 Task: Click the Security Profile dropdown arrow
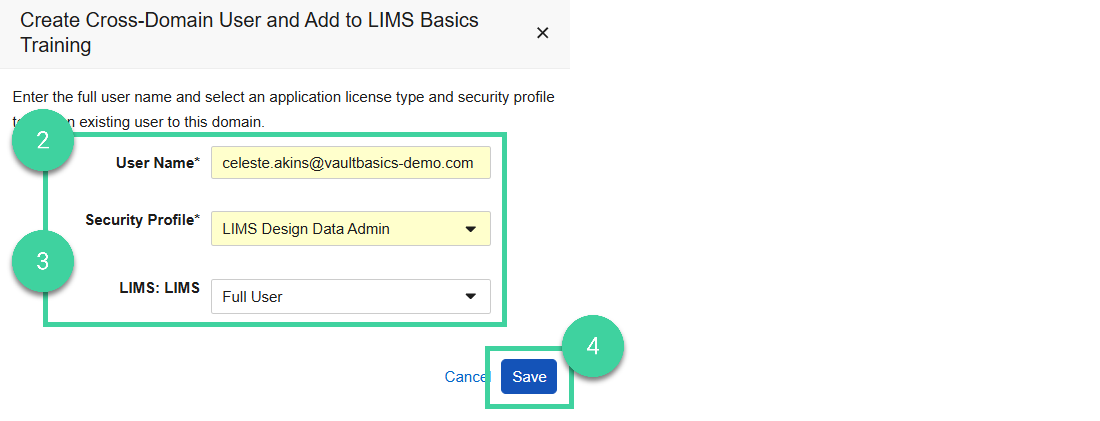pos(471,229)
